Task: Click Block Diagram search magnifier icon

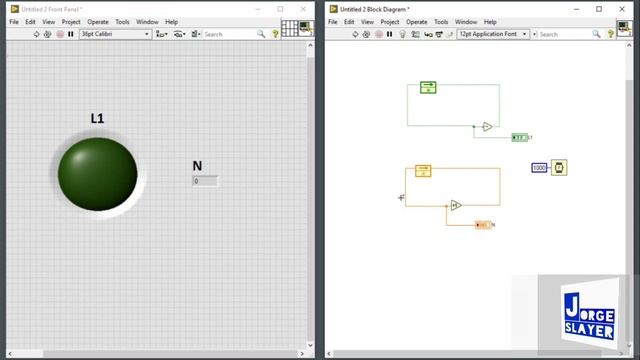Action: pos(596,34)
